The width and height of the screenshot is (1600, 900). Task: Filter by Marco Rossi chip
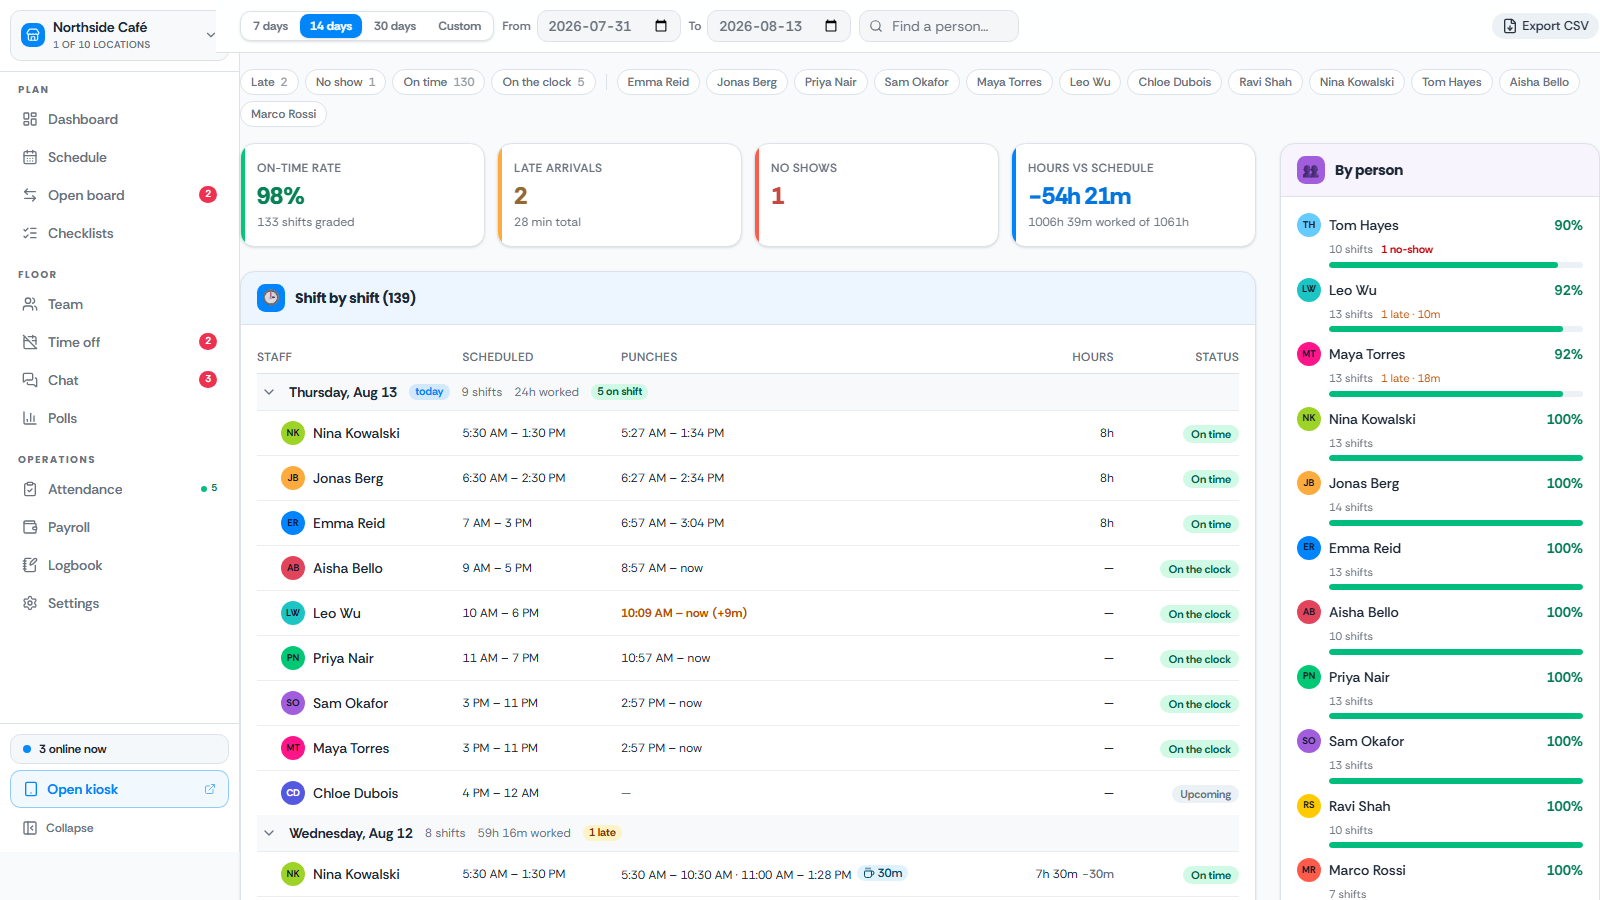(283, 114)
